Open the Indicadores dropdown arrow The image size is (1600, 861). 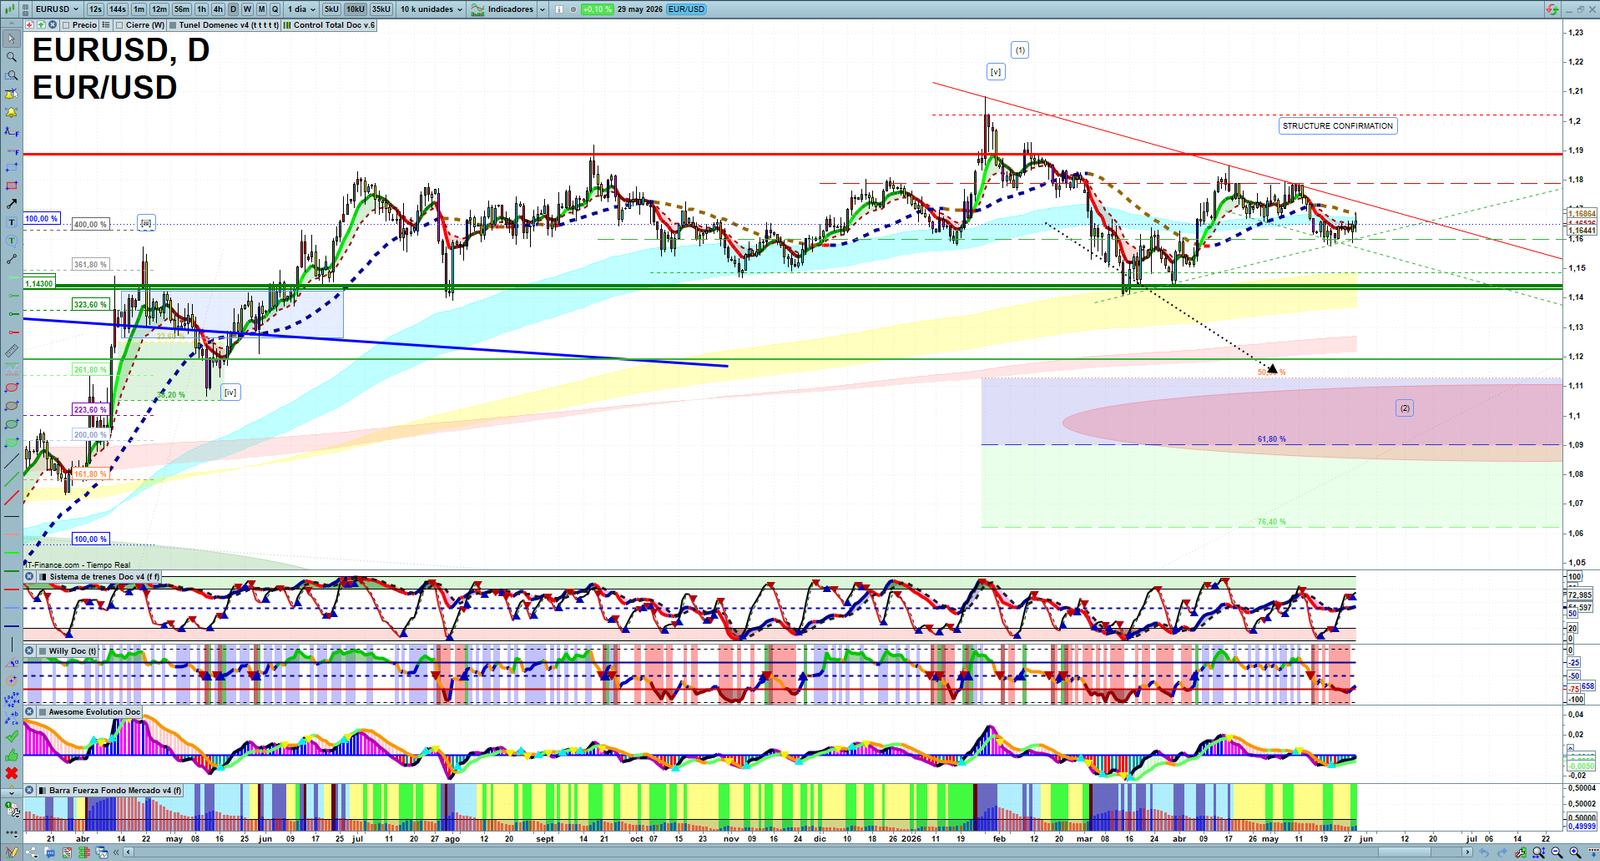coord(542,9)
